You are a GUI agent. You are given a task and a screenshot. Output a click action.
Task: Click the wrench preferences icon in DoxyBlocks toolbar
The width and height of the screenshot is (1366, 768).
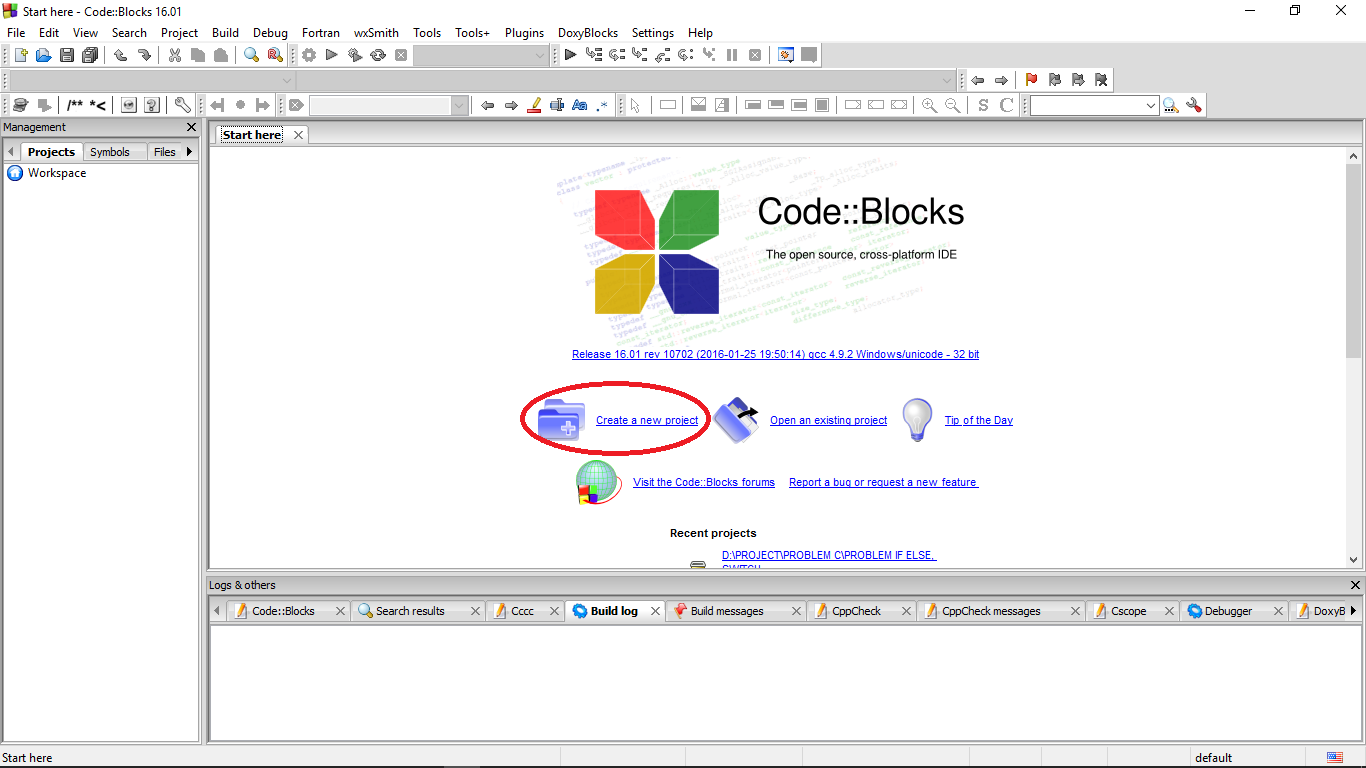click(182, 105)
